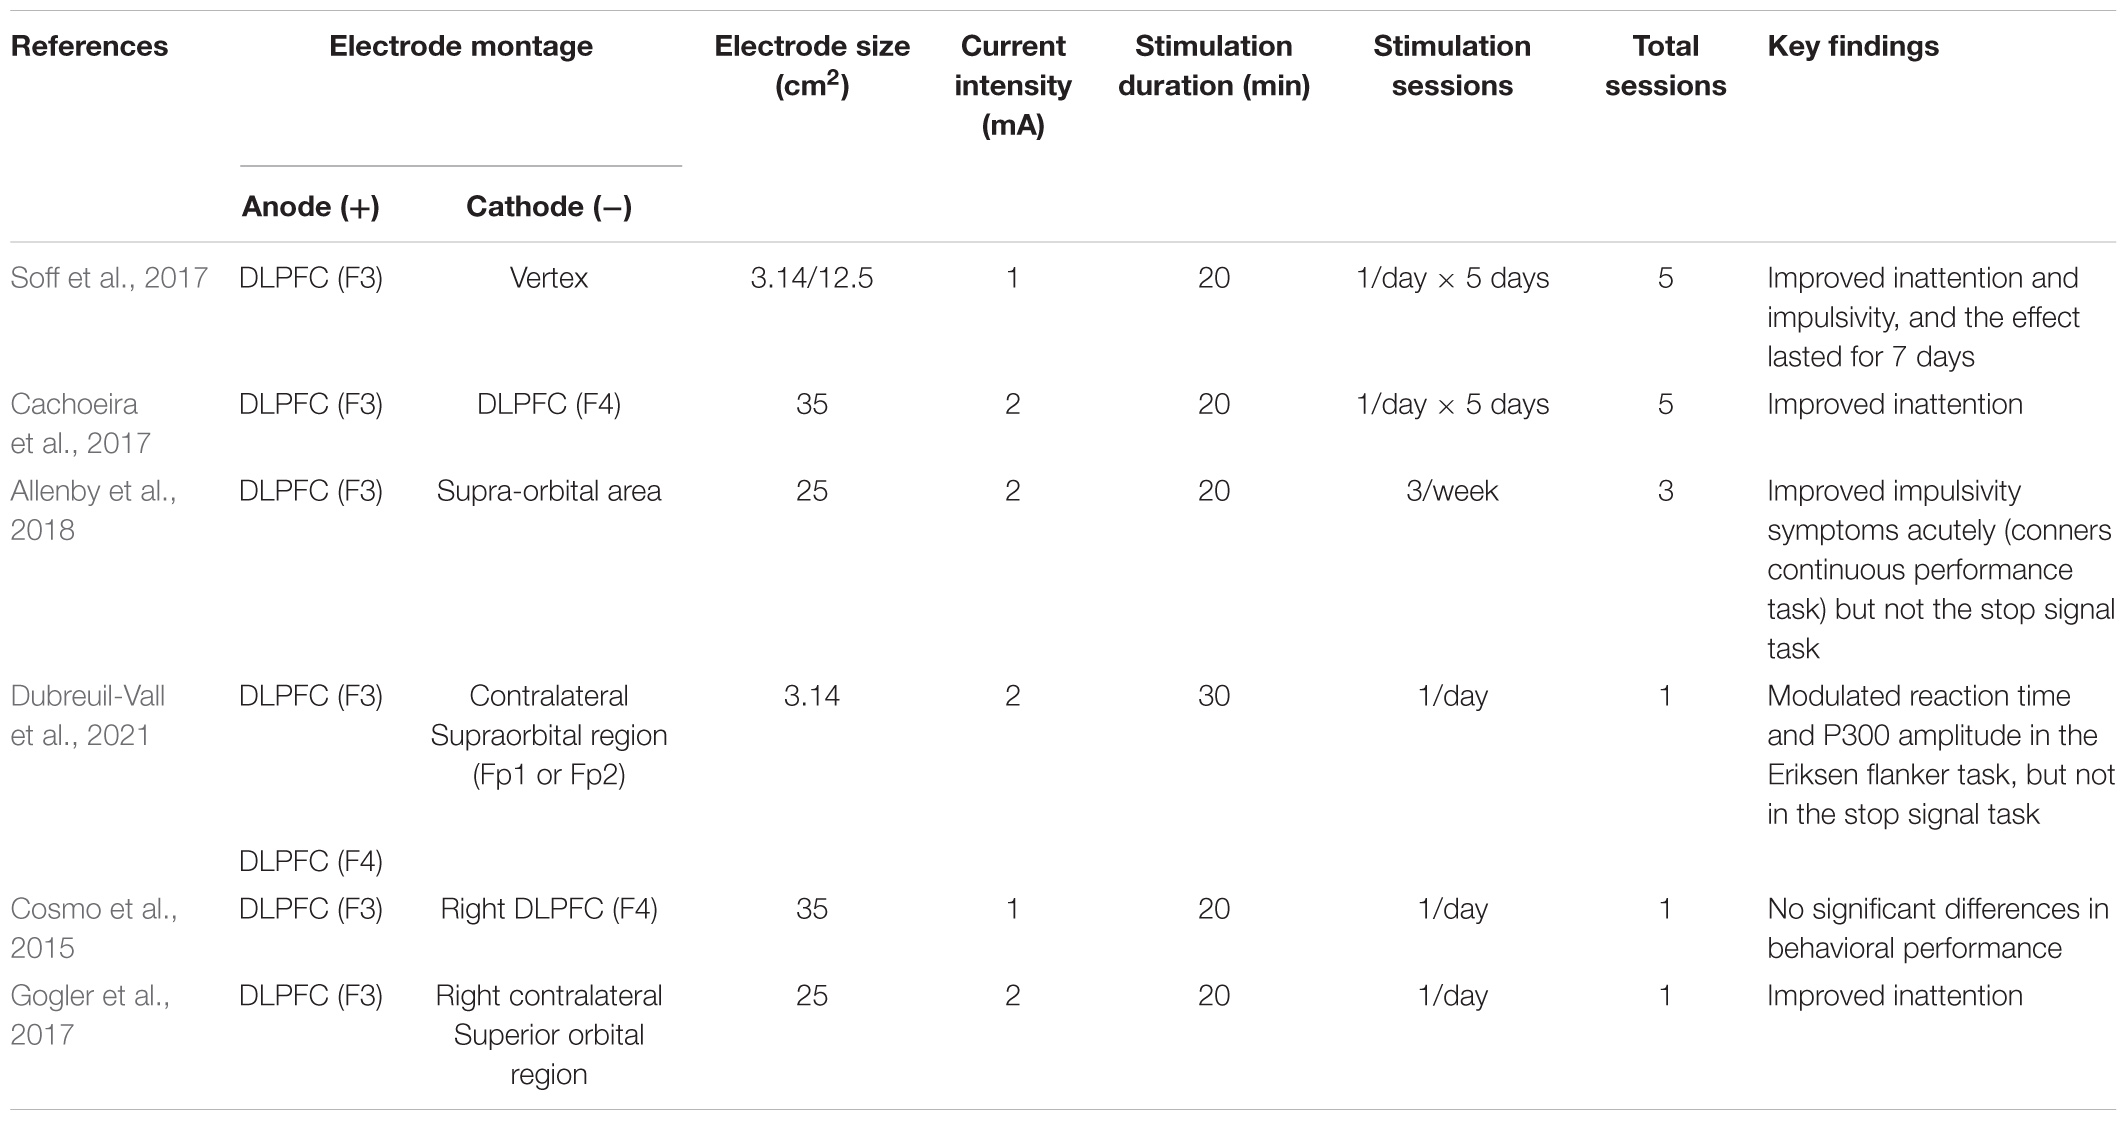2128x1121 pixels.
Task: Click the Cosmo et al., 2015 reference
Action: [94, 928]
